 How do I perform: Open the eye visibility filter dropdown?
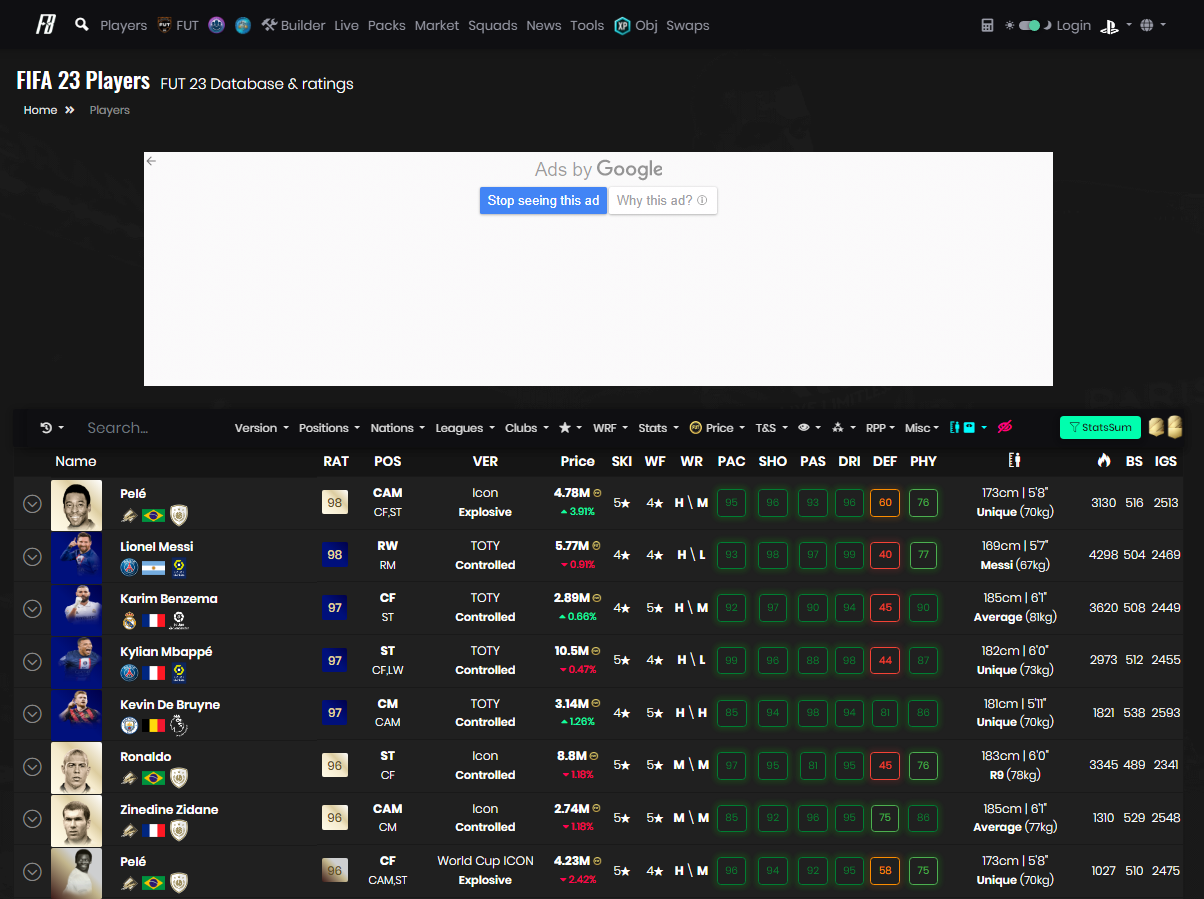(807, 428)
